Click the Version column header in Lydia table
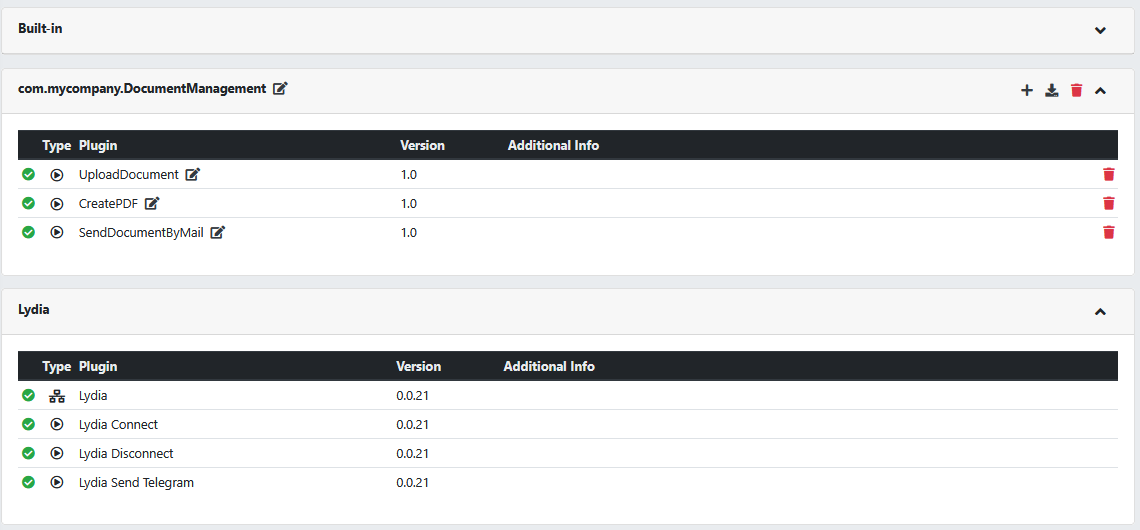Viewport: 1140px width, 530px height. click(x=418, y=366)
